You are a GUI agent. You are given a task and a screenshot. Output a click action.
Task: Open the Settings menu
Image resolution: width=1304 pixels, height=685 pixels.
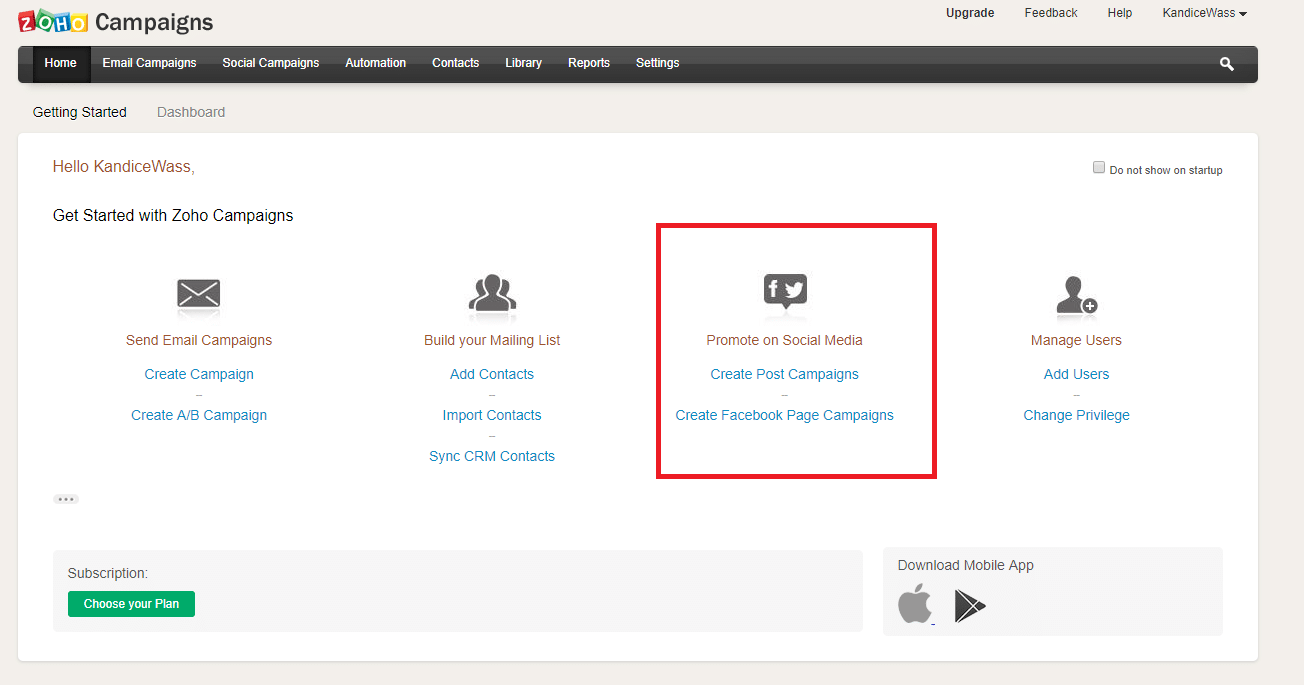(658, 63)
